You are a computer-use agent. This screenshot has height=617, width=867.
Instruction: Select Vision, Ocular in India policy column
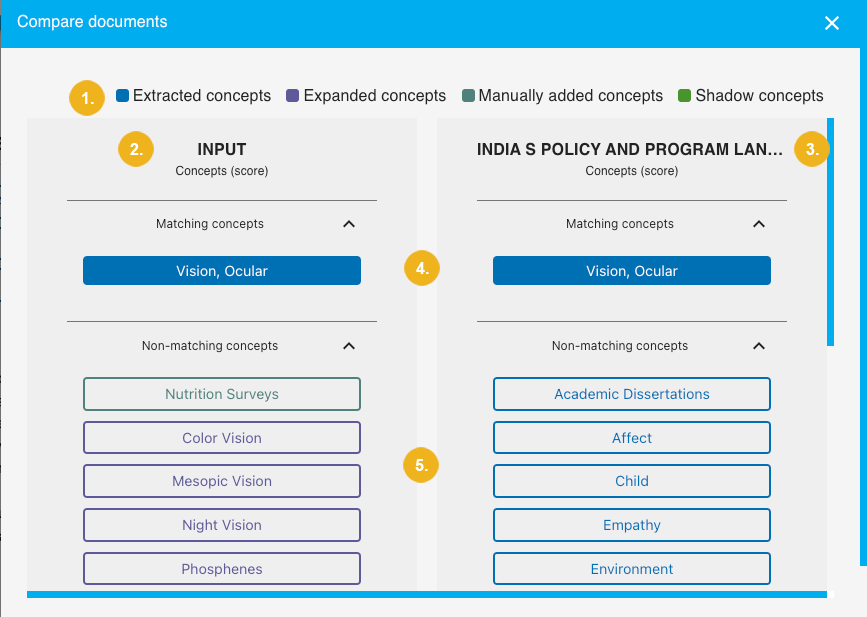632,271
